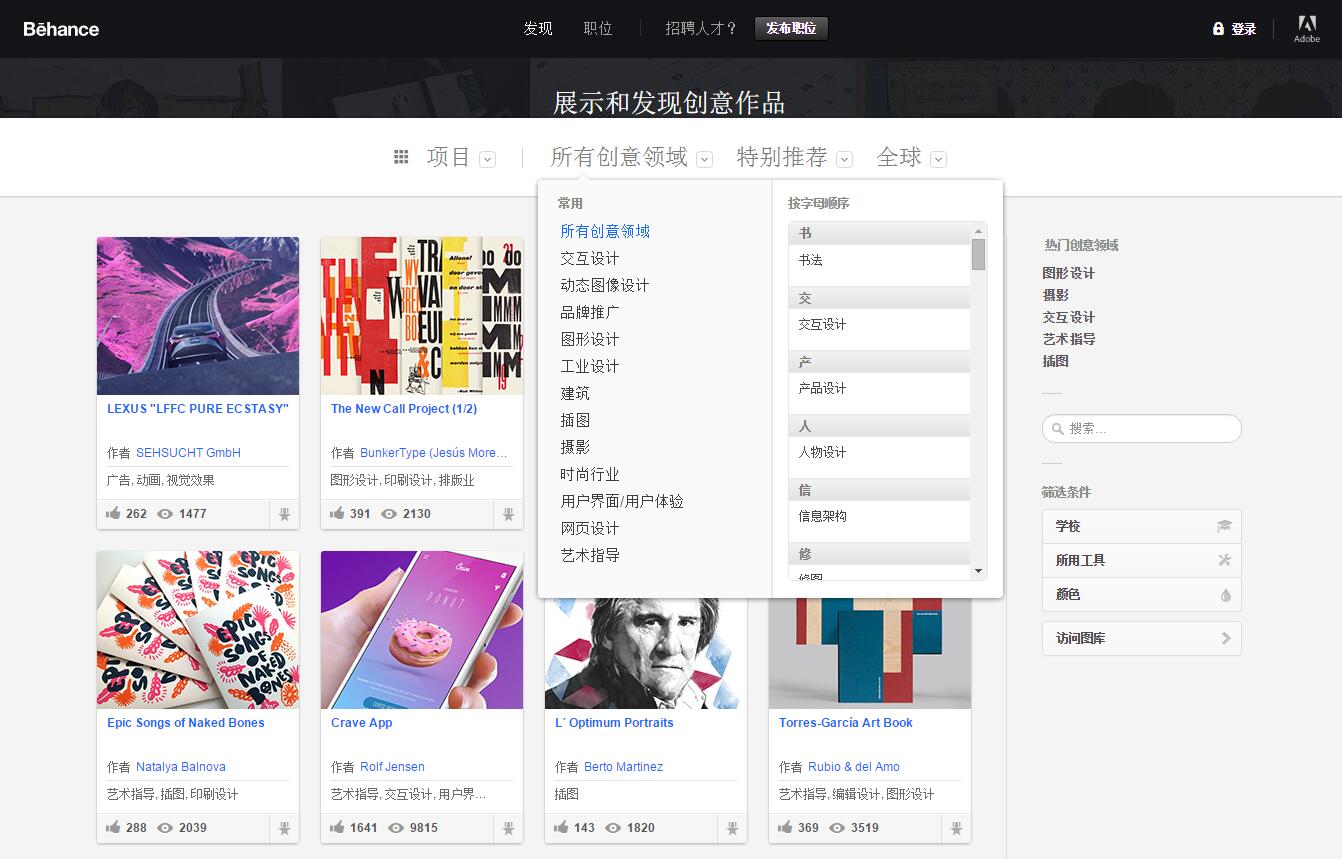Click the grid view icon beside 项目
Image resolution: width=1342 pixels, height=859 pixels.
click(400, 157)
